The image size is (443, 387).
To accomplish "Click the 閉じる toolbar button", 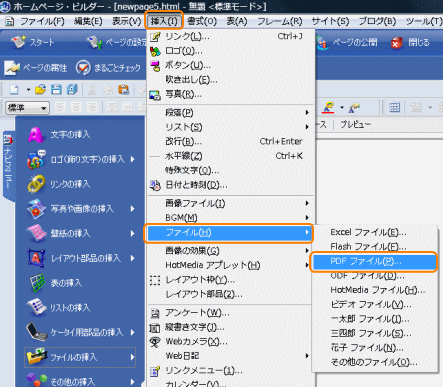I will (410, 43).
